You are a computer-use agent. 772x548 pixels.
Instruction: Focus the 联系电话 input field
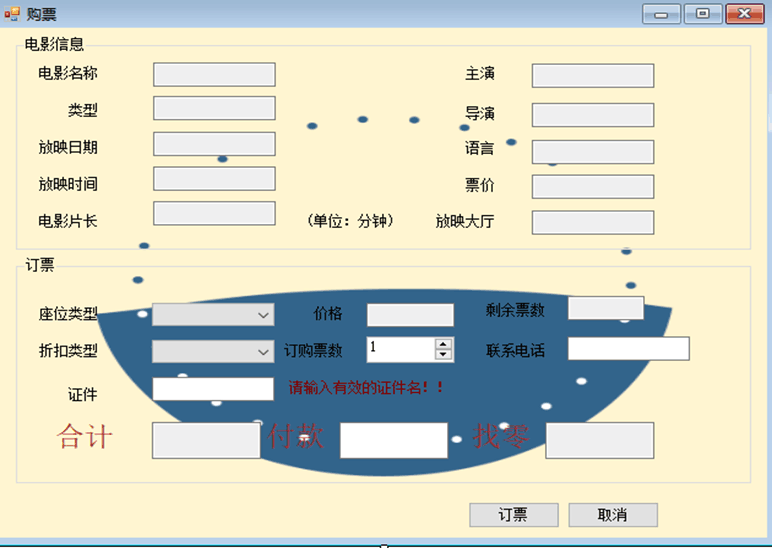click(x=628, y=349)
